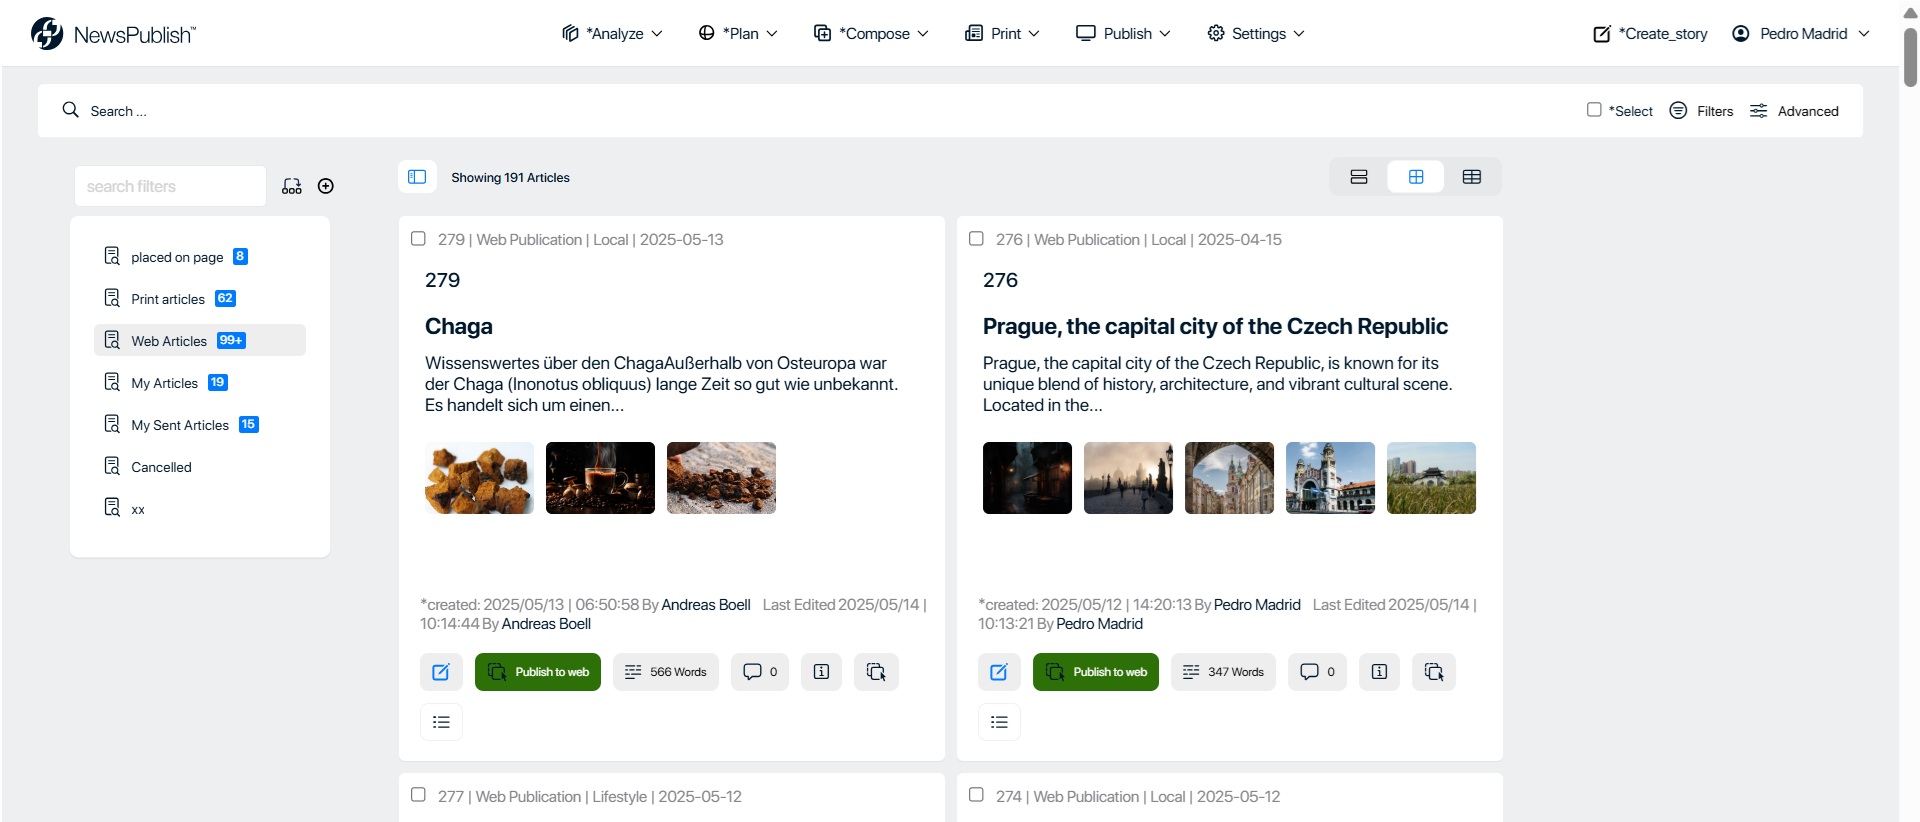
Task: Select the My Sent Articles filter
Action: pyautogui.click(x=200, y=424)
